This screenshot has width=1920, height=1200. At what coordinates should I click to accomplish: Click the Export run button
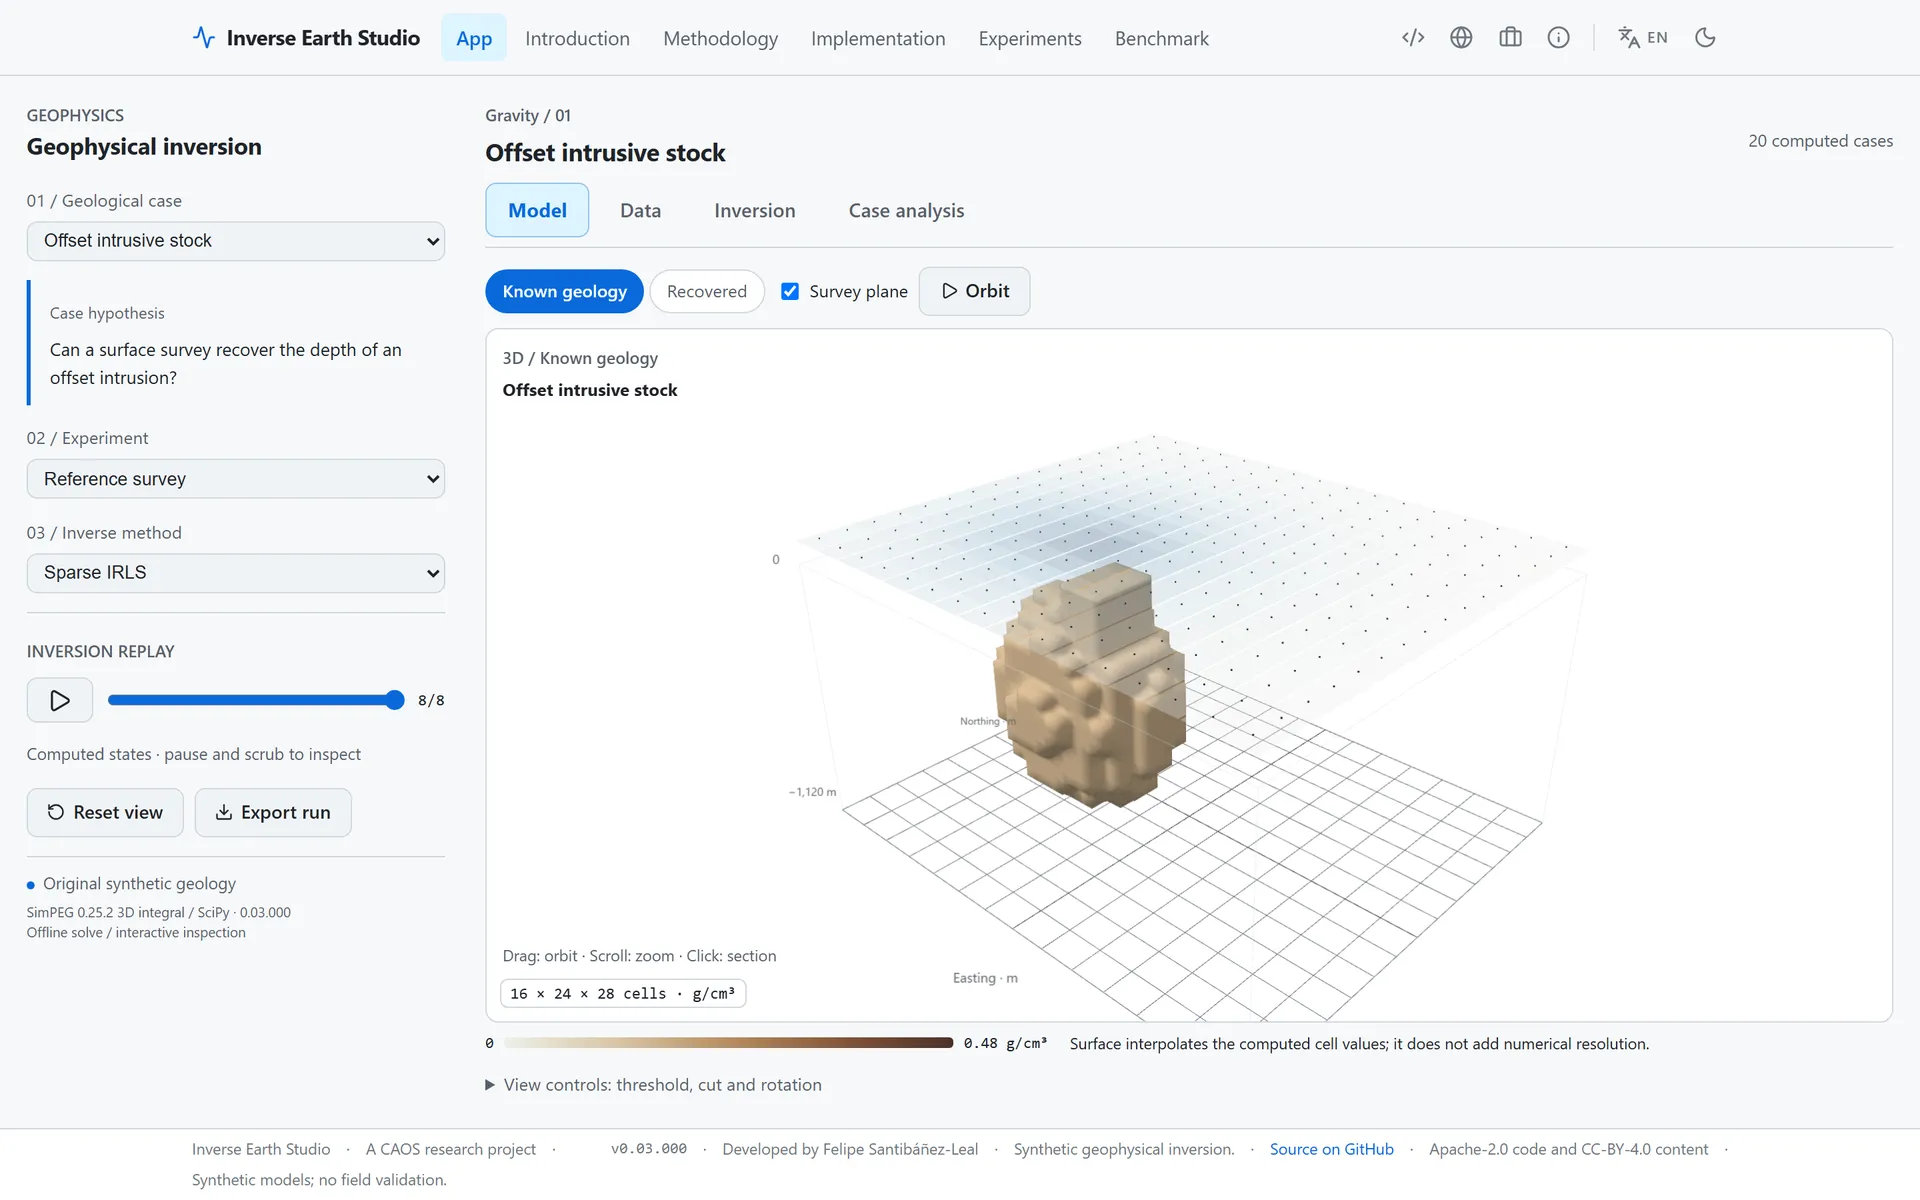[273, 812]
